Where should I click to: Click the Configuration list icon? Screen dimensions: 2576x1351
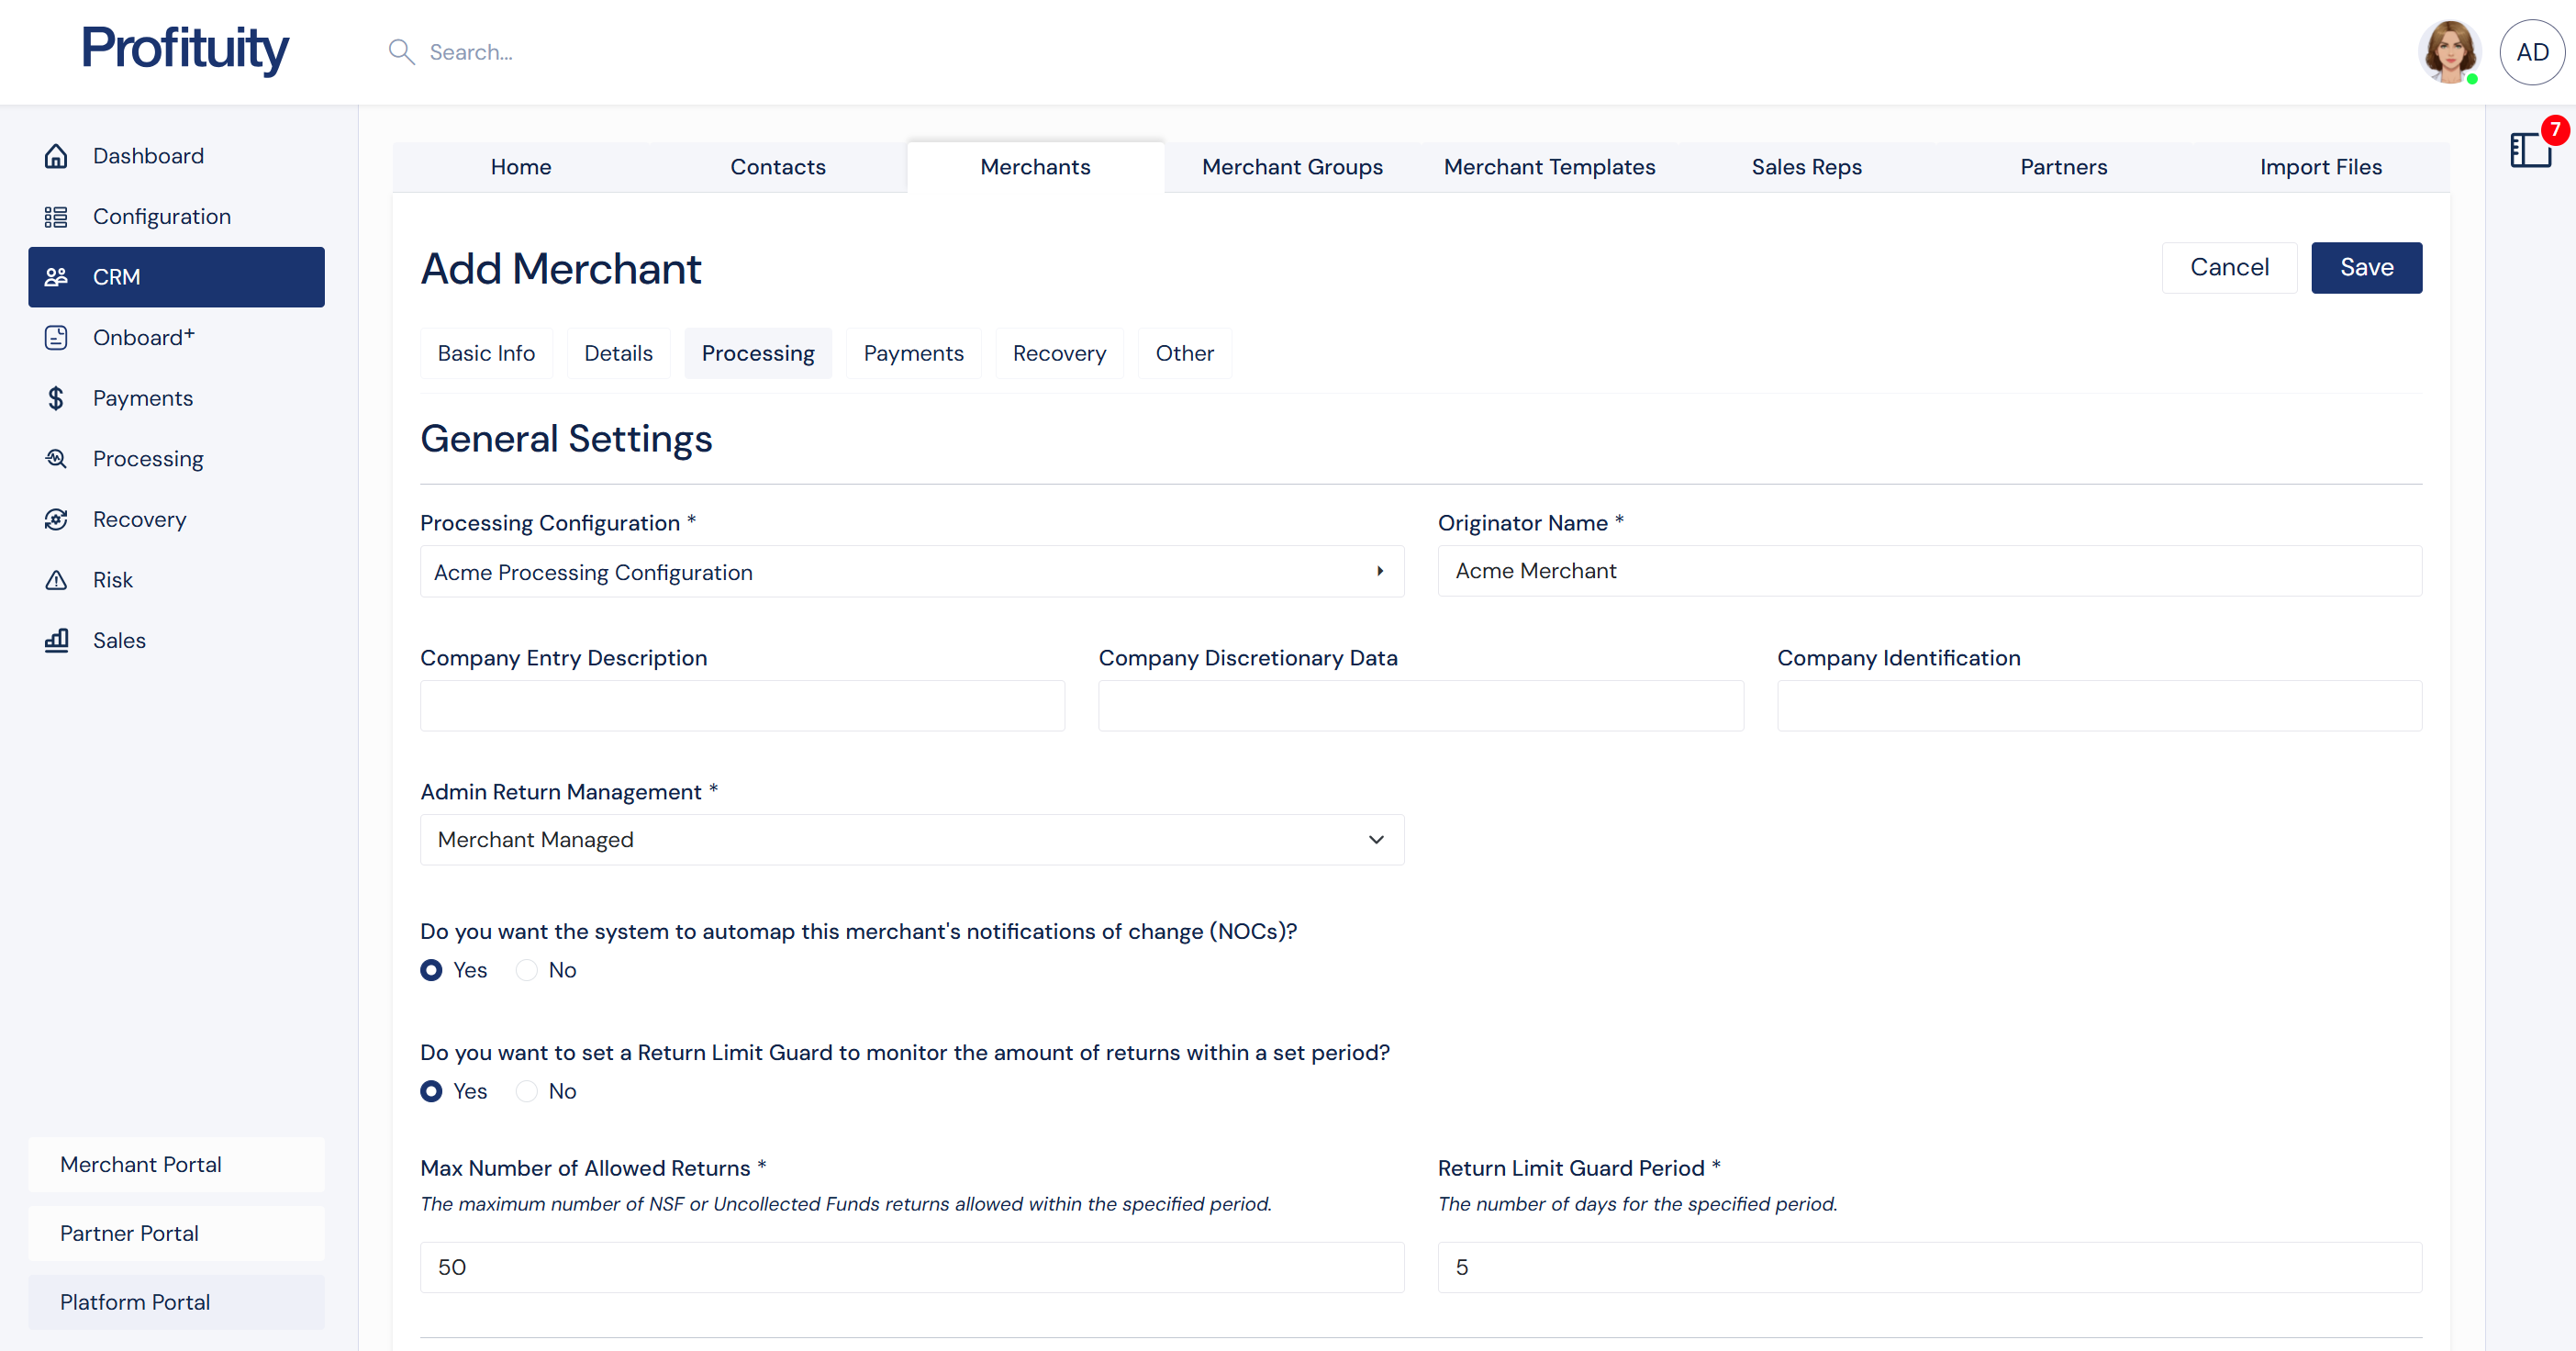click(x=56, y=217)
